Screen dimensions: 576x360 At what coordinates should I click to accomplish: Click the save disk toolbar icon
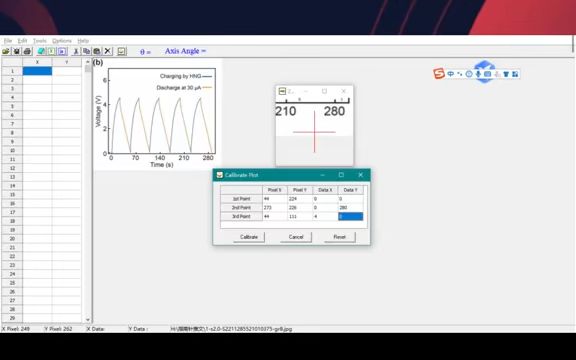pyautogui.click(x=17, y=51)
